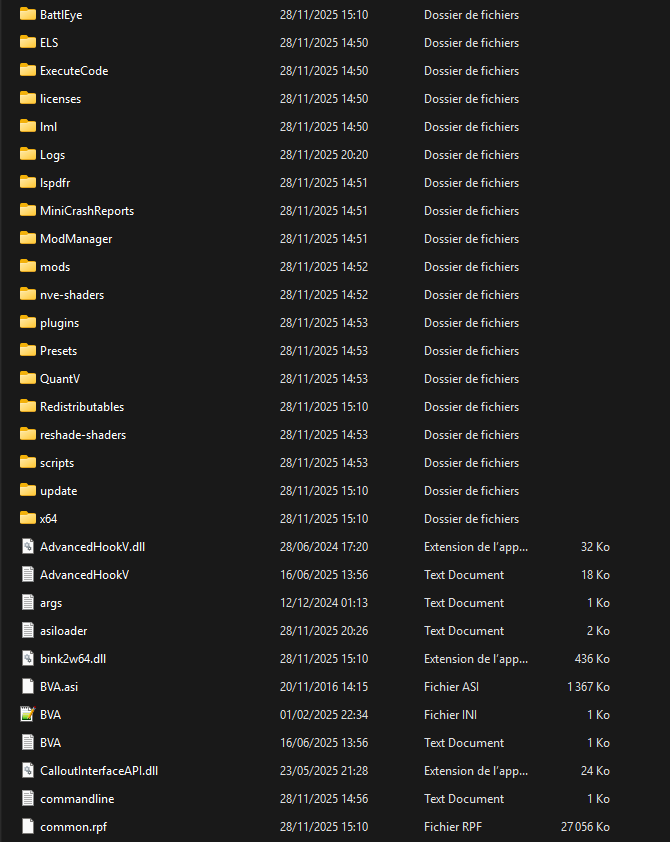Click the Logs date 28/11/2025 20:20
The width and height of the screenshot is (670, 842).
[324, 155]
